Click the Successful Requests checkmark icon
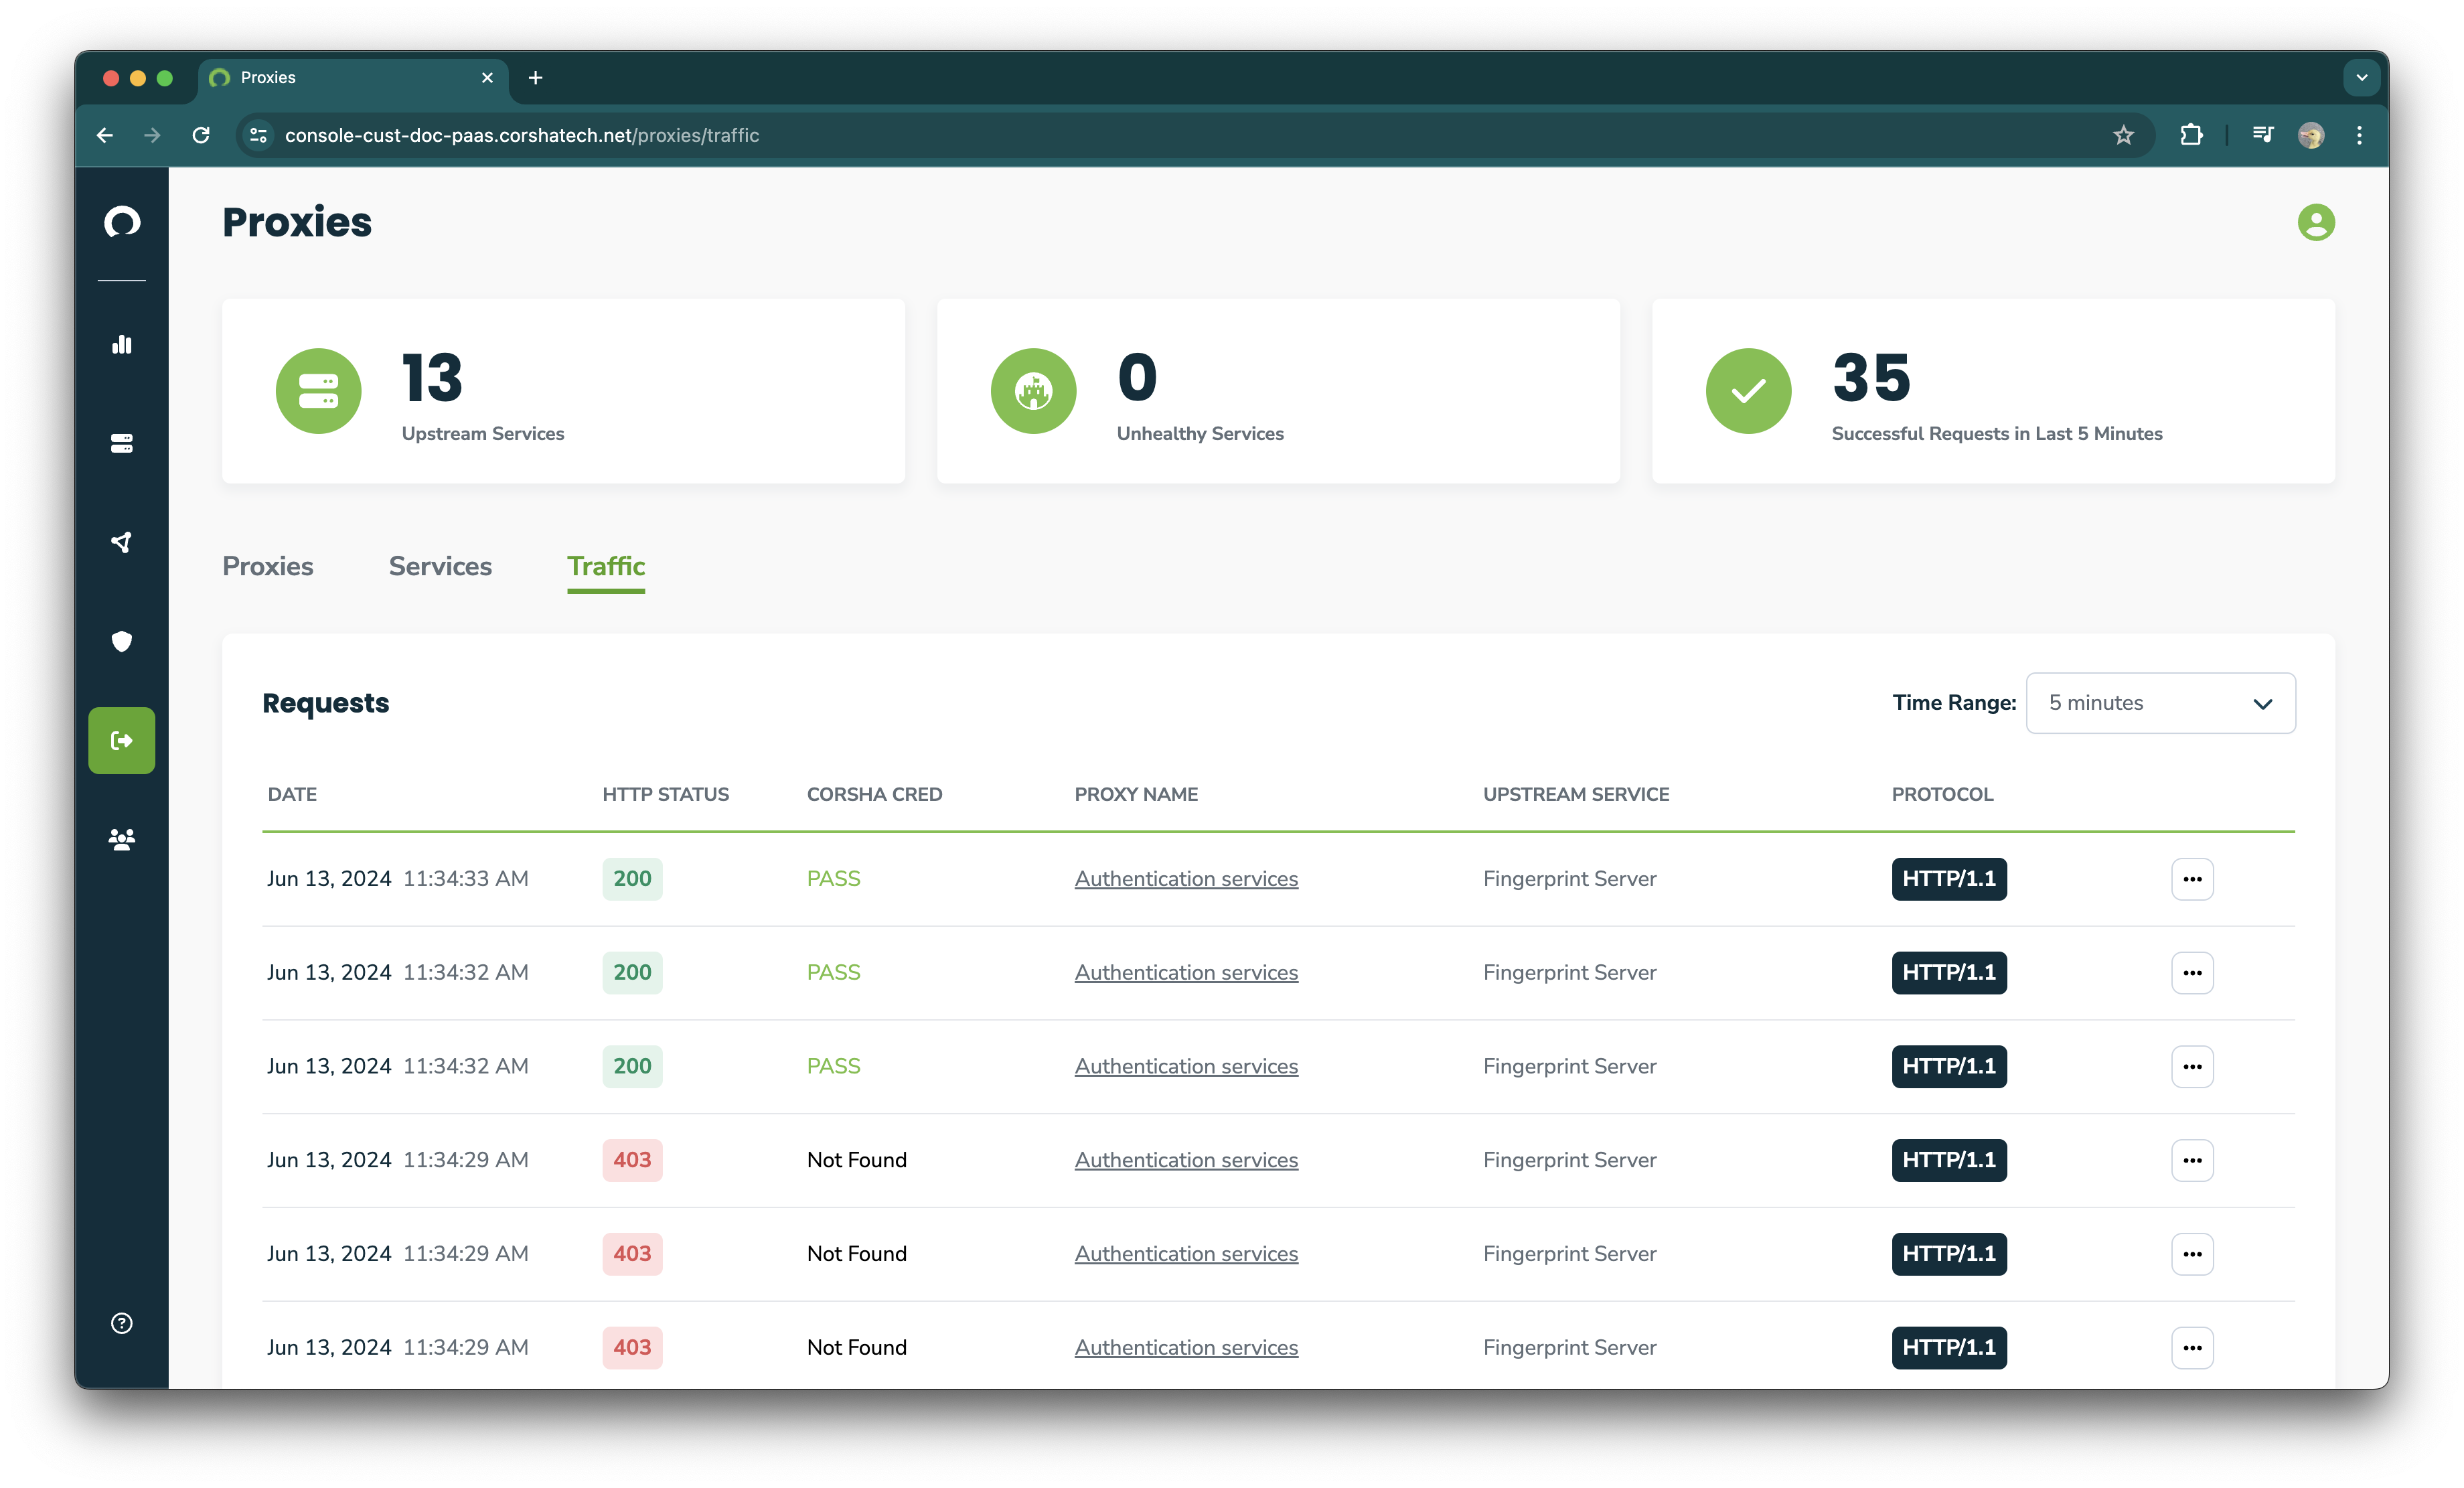2464x1488 pixels. tap(1748, 390)
